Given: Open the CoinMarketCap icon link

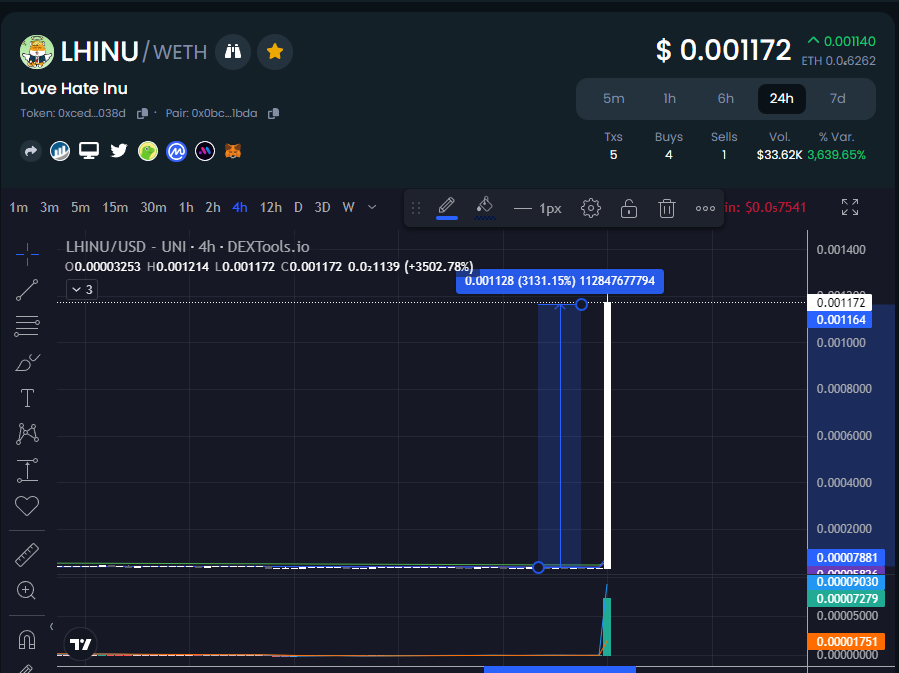Looking at the screenshot, I should [177, 151].
